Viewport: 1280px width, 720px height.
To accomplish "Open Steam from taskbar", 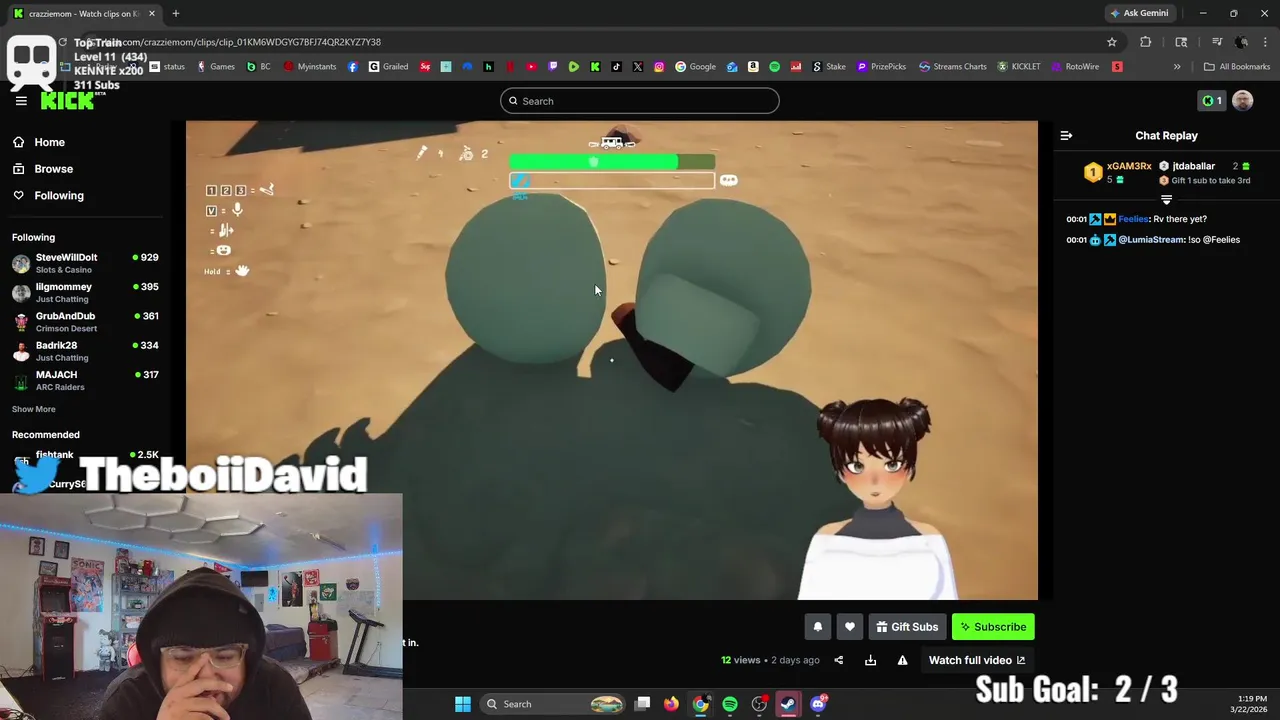I will 788,704.
